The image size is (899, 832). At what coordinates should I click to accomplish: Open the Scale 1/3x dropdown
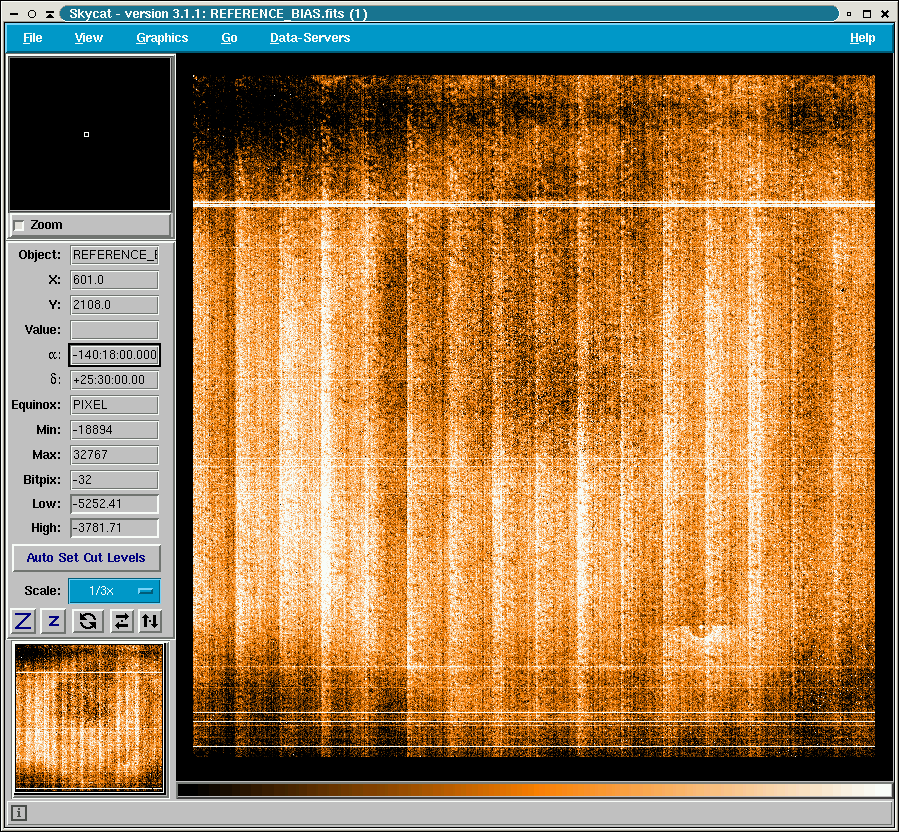(114, 591)
